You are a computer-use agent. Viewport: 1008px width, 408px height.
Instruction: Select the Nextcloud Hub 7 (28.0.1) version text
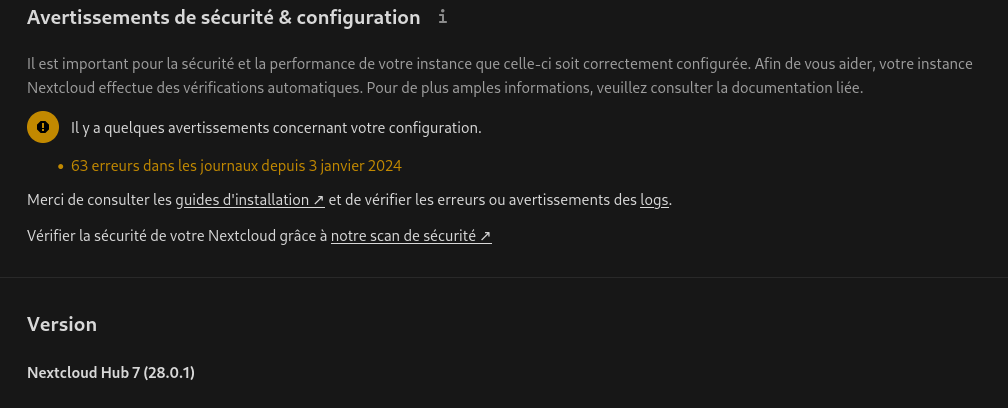[111, 373]
